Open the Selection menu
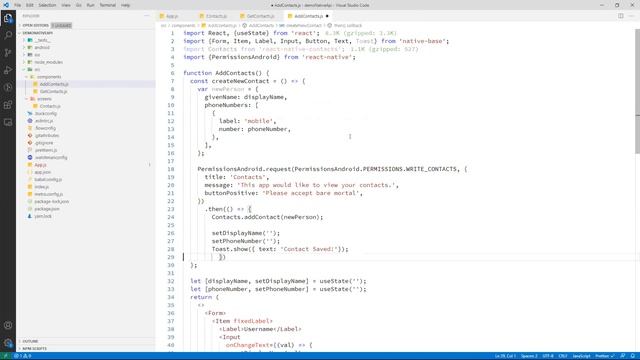 point(47,5)
